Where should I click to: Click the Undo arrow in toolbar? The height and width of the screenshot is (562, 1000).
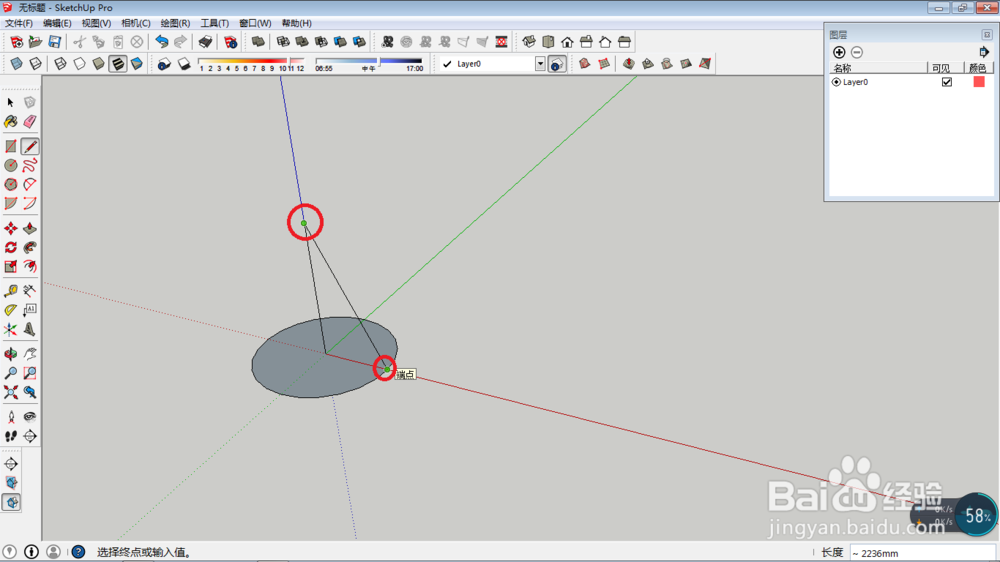[162, 42]
